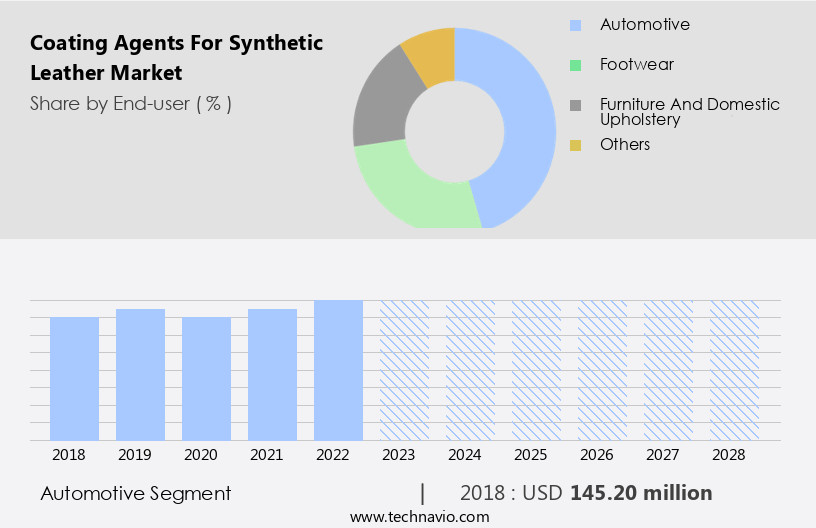The image size is (816, 528).
Task: Select the Automotive legend label
Action: (x=644, y=25)
